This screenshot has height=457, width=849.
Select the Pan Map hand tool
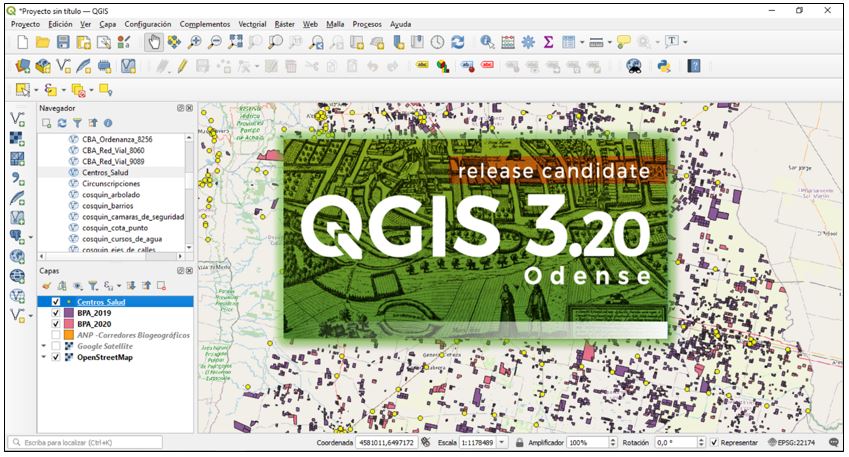(154, 42)
